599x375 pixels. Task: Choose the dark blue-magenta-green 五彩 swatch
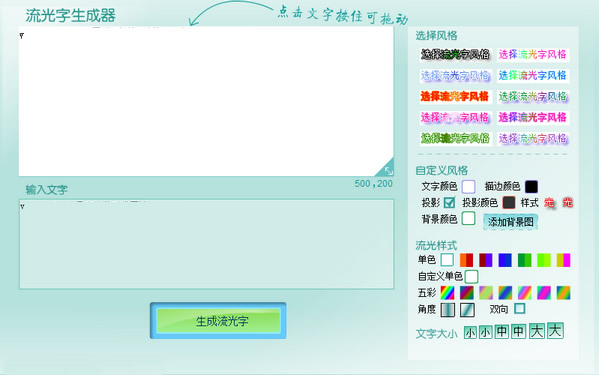pyautogui.click(x=466, y=293)
